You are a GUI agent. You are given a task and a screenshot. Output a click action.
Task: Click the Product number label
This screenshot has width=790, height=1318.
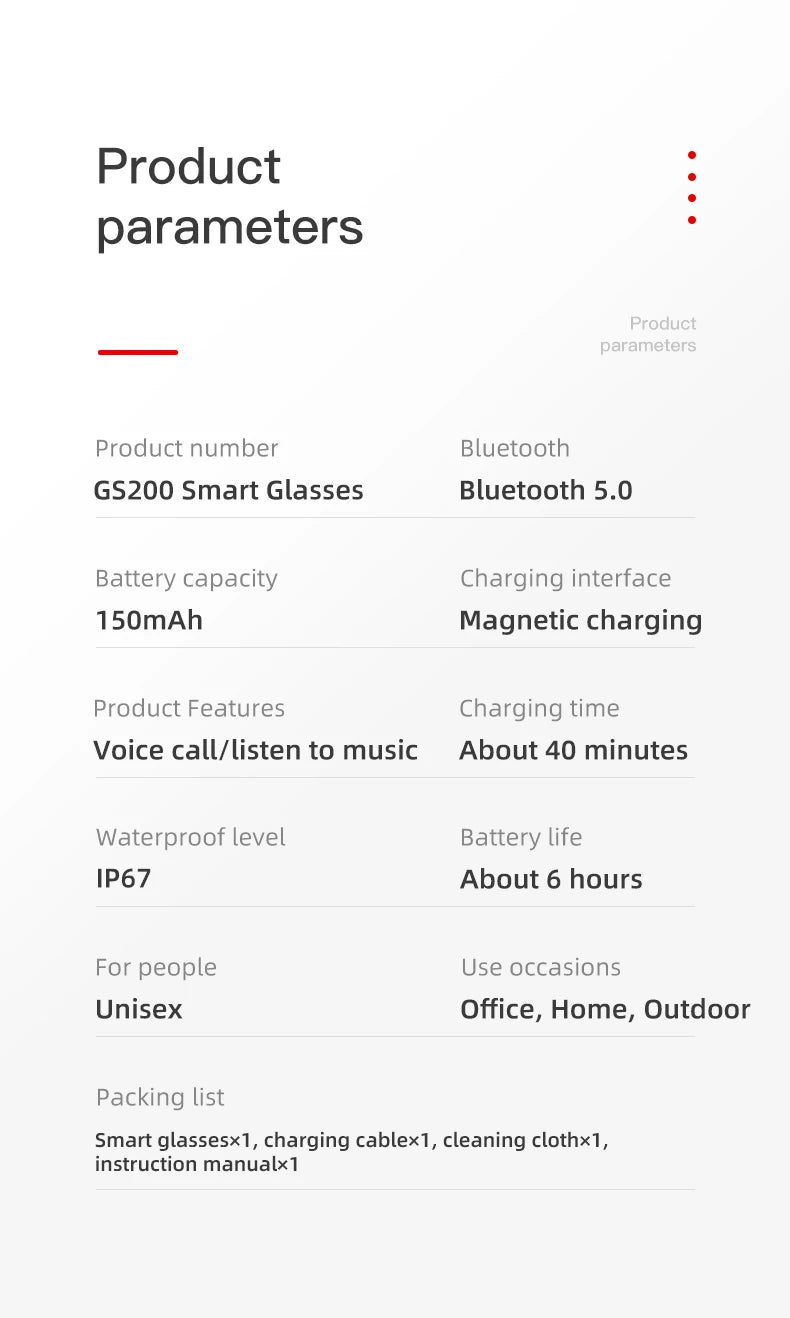pyautogui.click(x=187, y=448)
